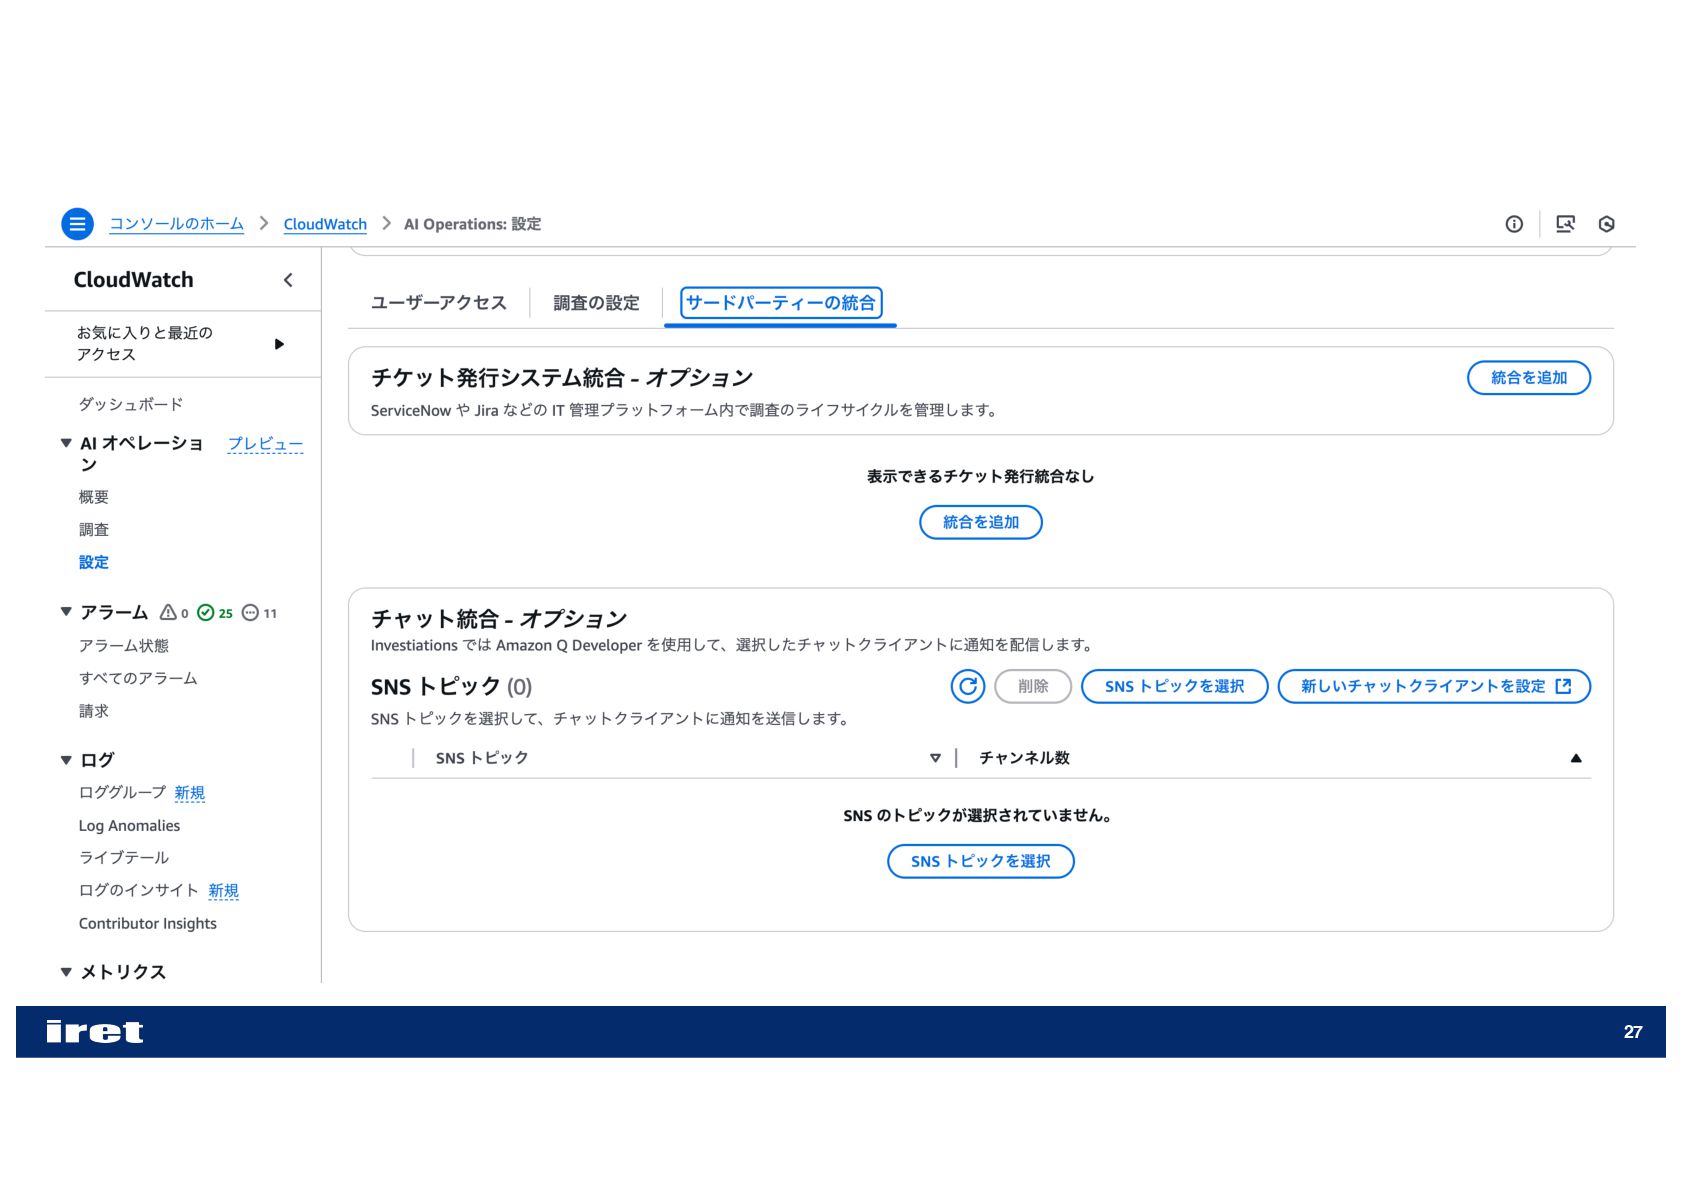This screenshot has height=1190, width=1683.
Task: Click the AI Operations: 設定 breadcrumb text
Action: pyautogui.click(x=472, y=224)
